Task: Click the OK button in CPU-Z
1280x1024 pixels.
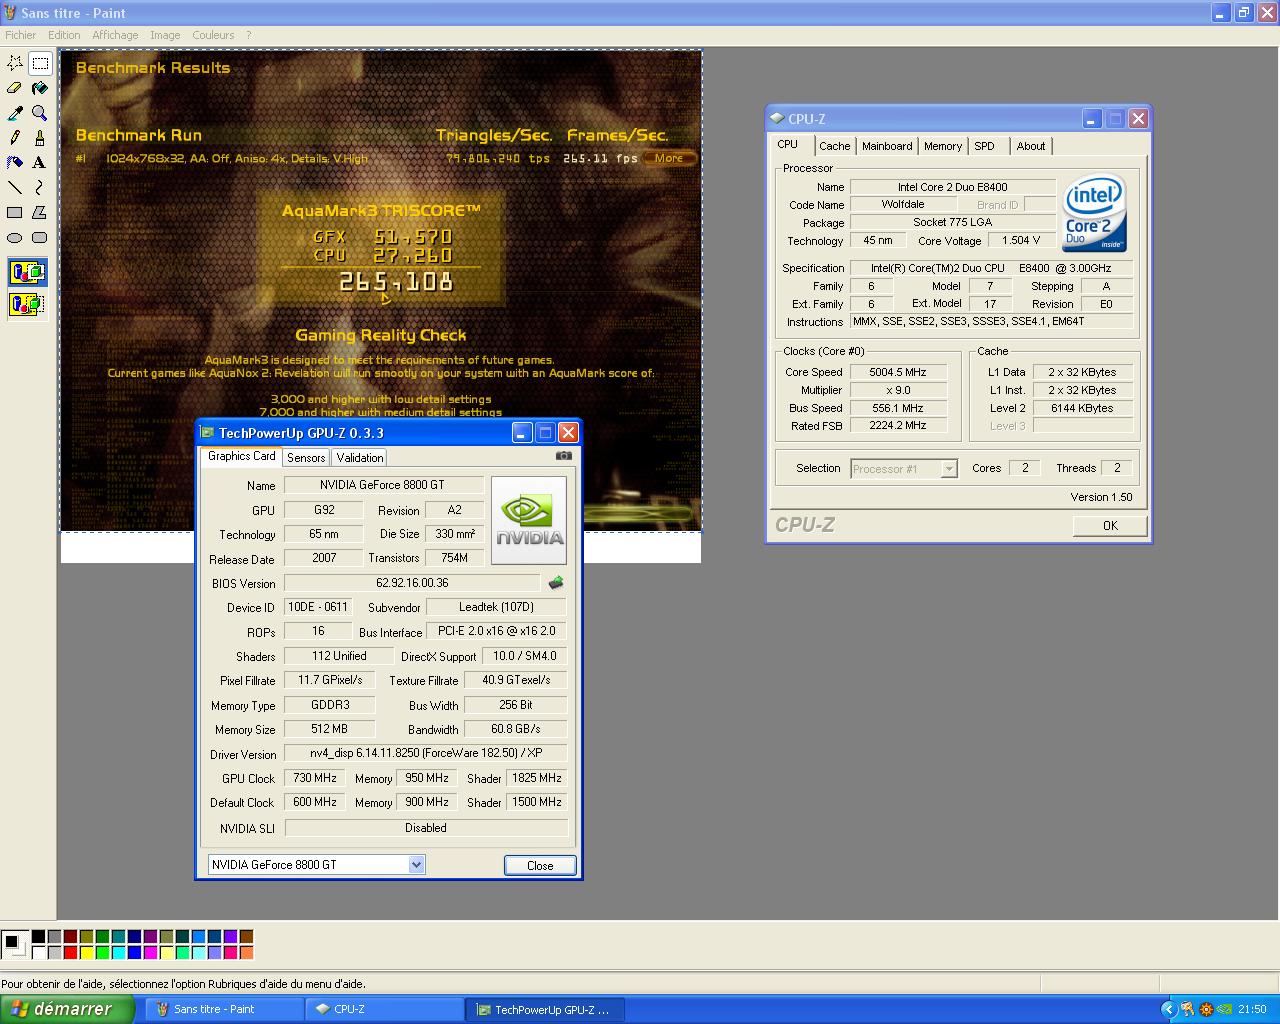Action: click(x=1110, y=525)
